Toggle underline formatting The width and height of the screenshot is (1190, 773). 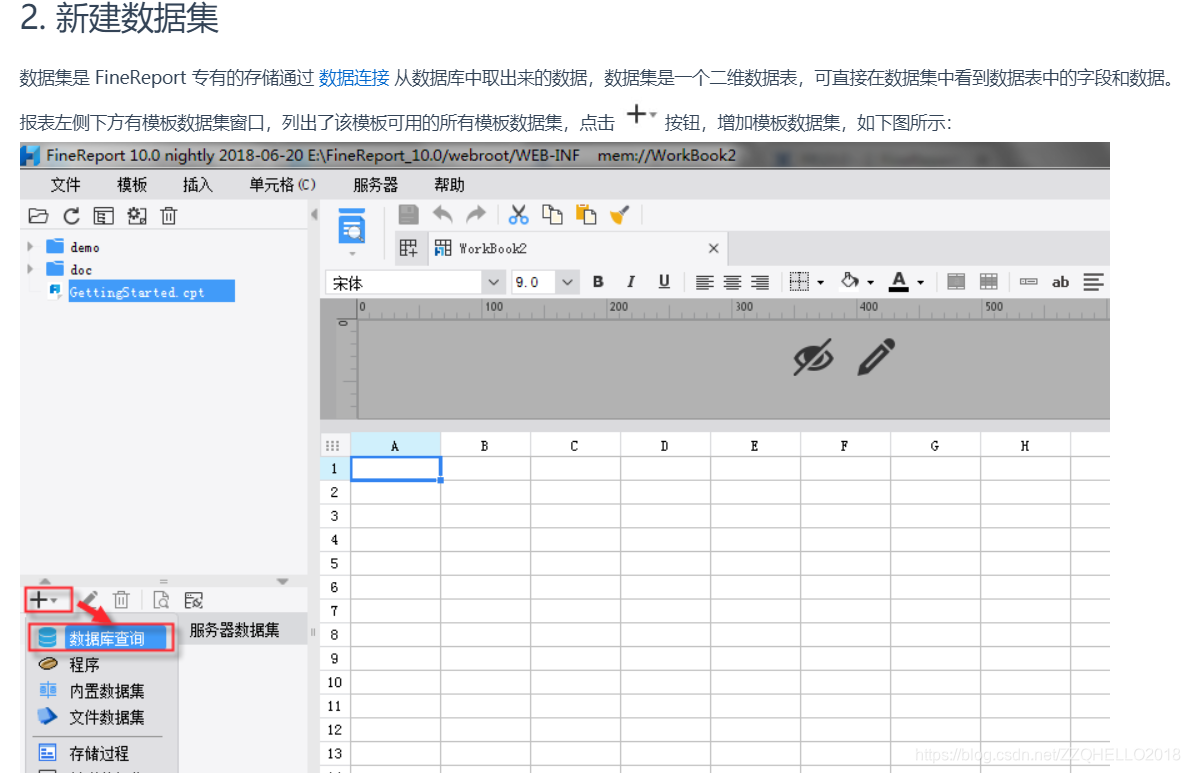point(664,282)
